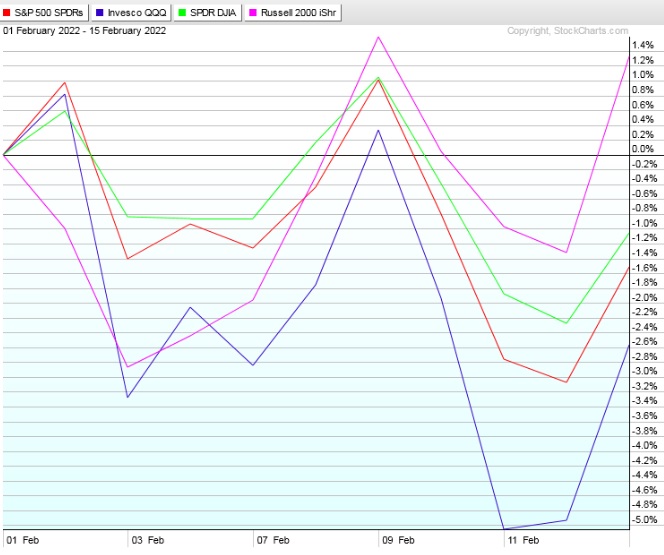Click the S&P 500 peak near 02 Feb

tap(65, 83)
